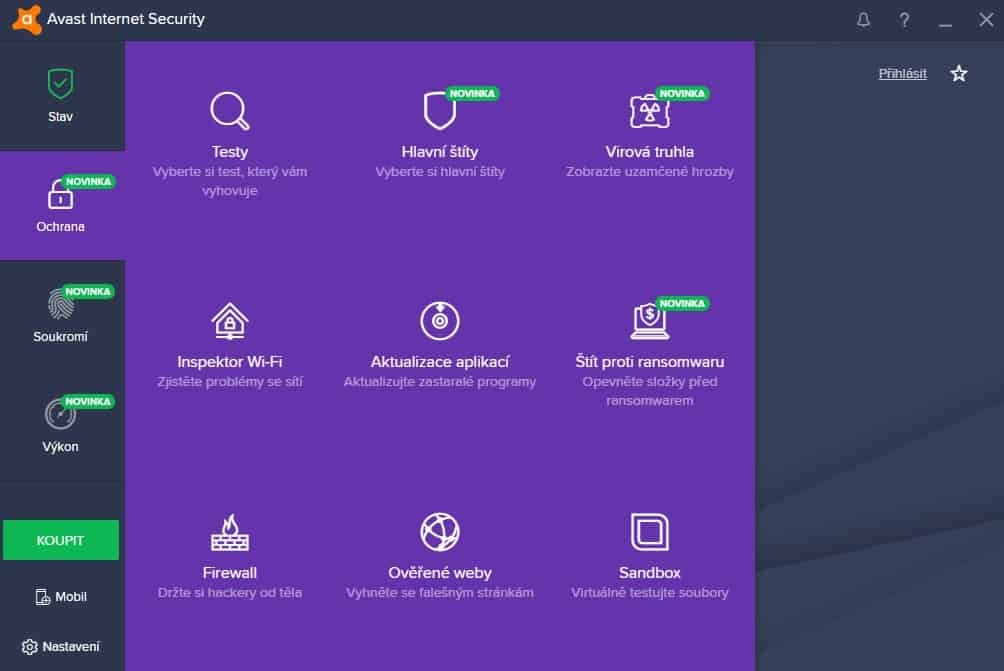Viewport: 1004px width, 671px height.
Task: Click the NOVINKA badge on Virová truhla
Action: coord(682,93)
